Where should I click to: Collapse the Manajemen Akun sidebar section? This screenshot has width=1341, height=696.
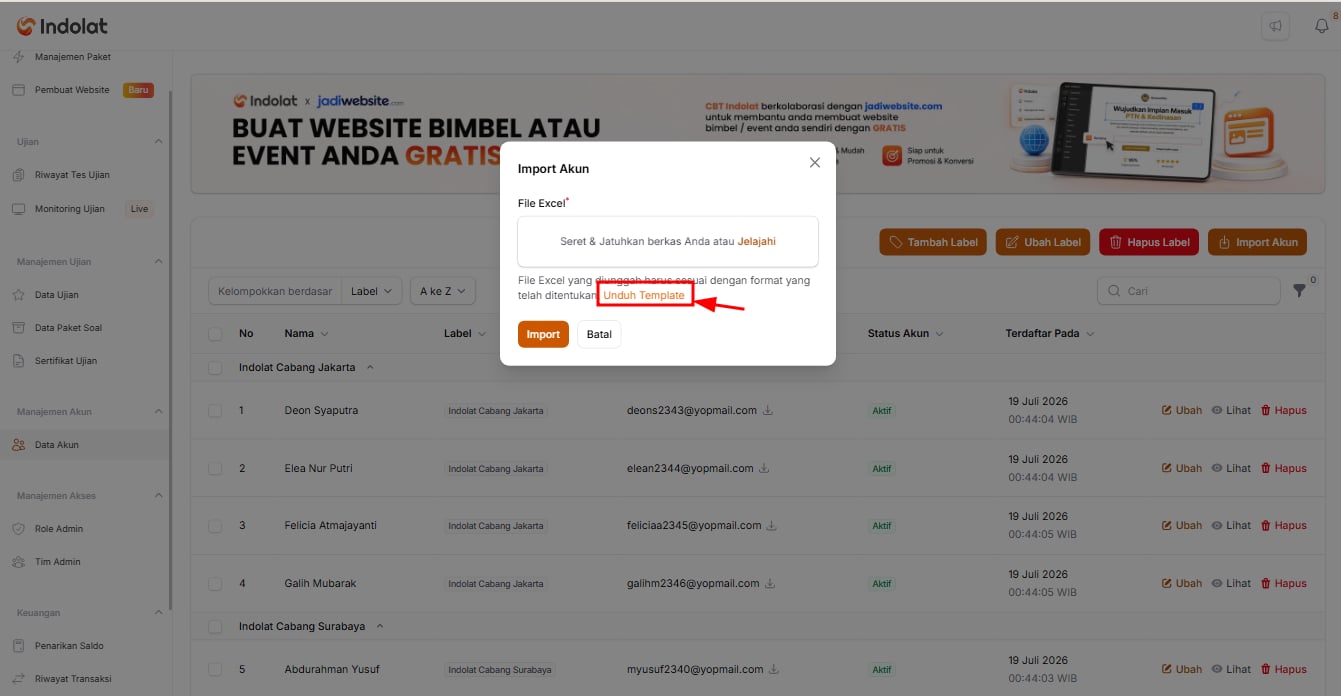(158, 412)
